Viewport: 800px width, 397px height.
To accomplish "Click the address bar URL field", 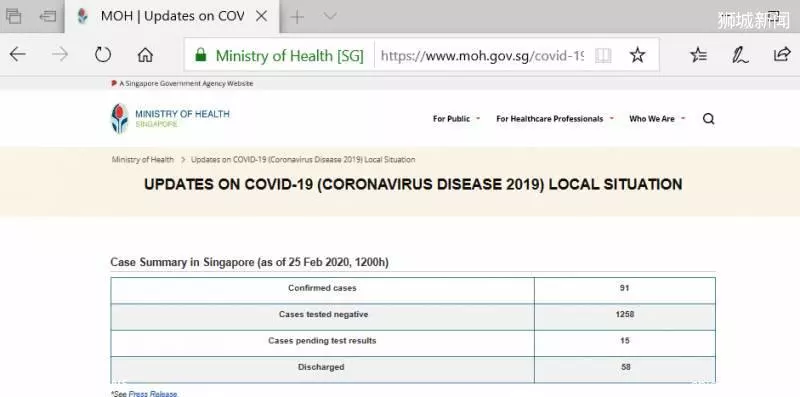I will click(x=482, y=55).
